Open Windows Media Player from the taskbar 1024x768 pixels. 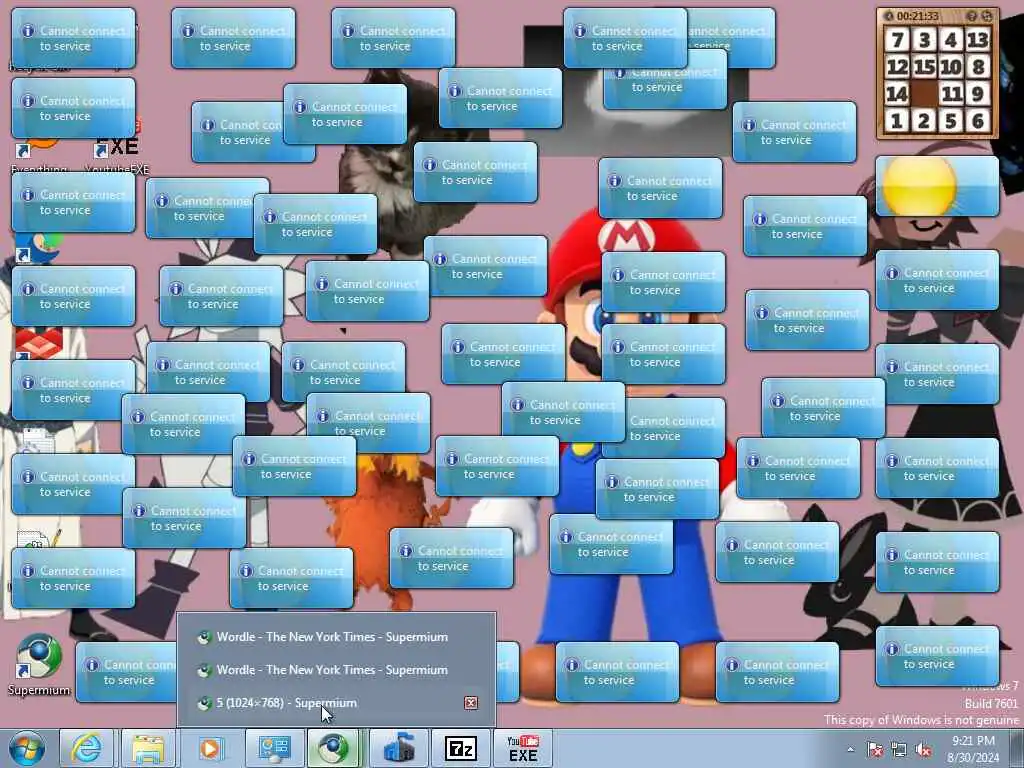click(210, 748)
